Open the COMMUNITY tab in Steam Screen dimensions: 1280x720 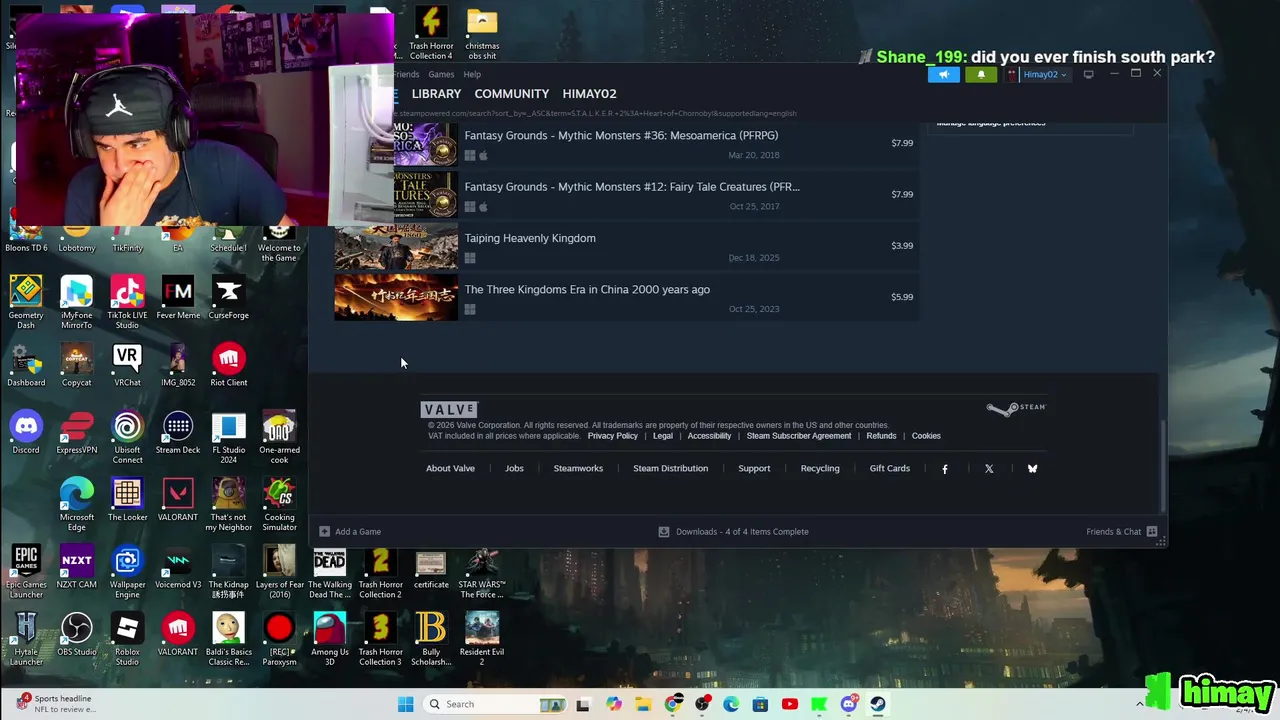(x=512, y=94)
